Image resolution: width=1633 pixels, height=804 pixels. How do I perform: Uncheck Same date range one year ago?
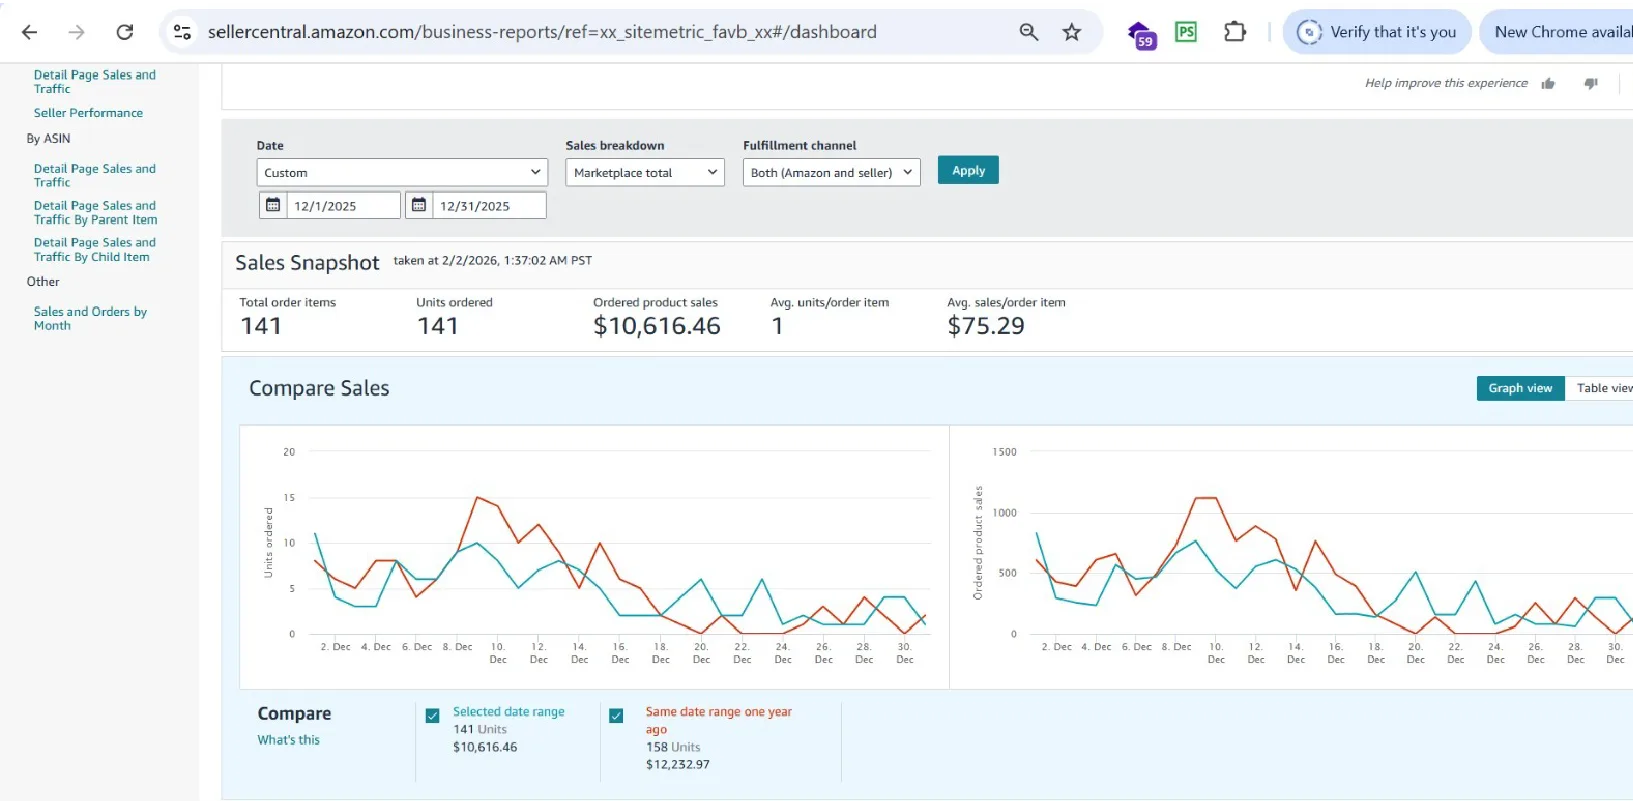616,716
